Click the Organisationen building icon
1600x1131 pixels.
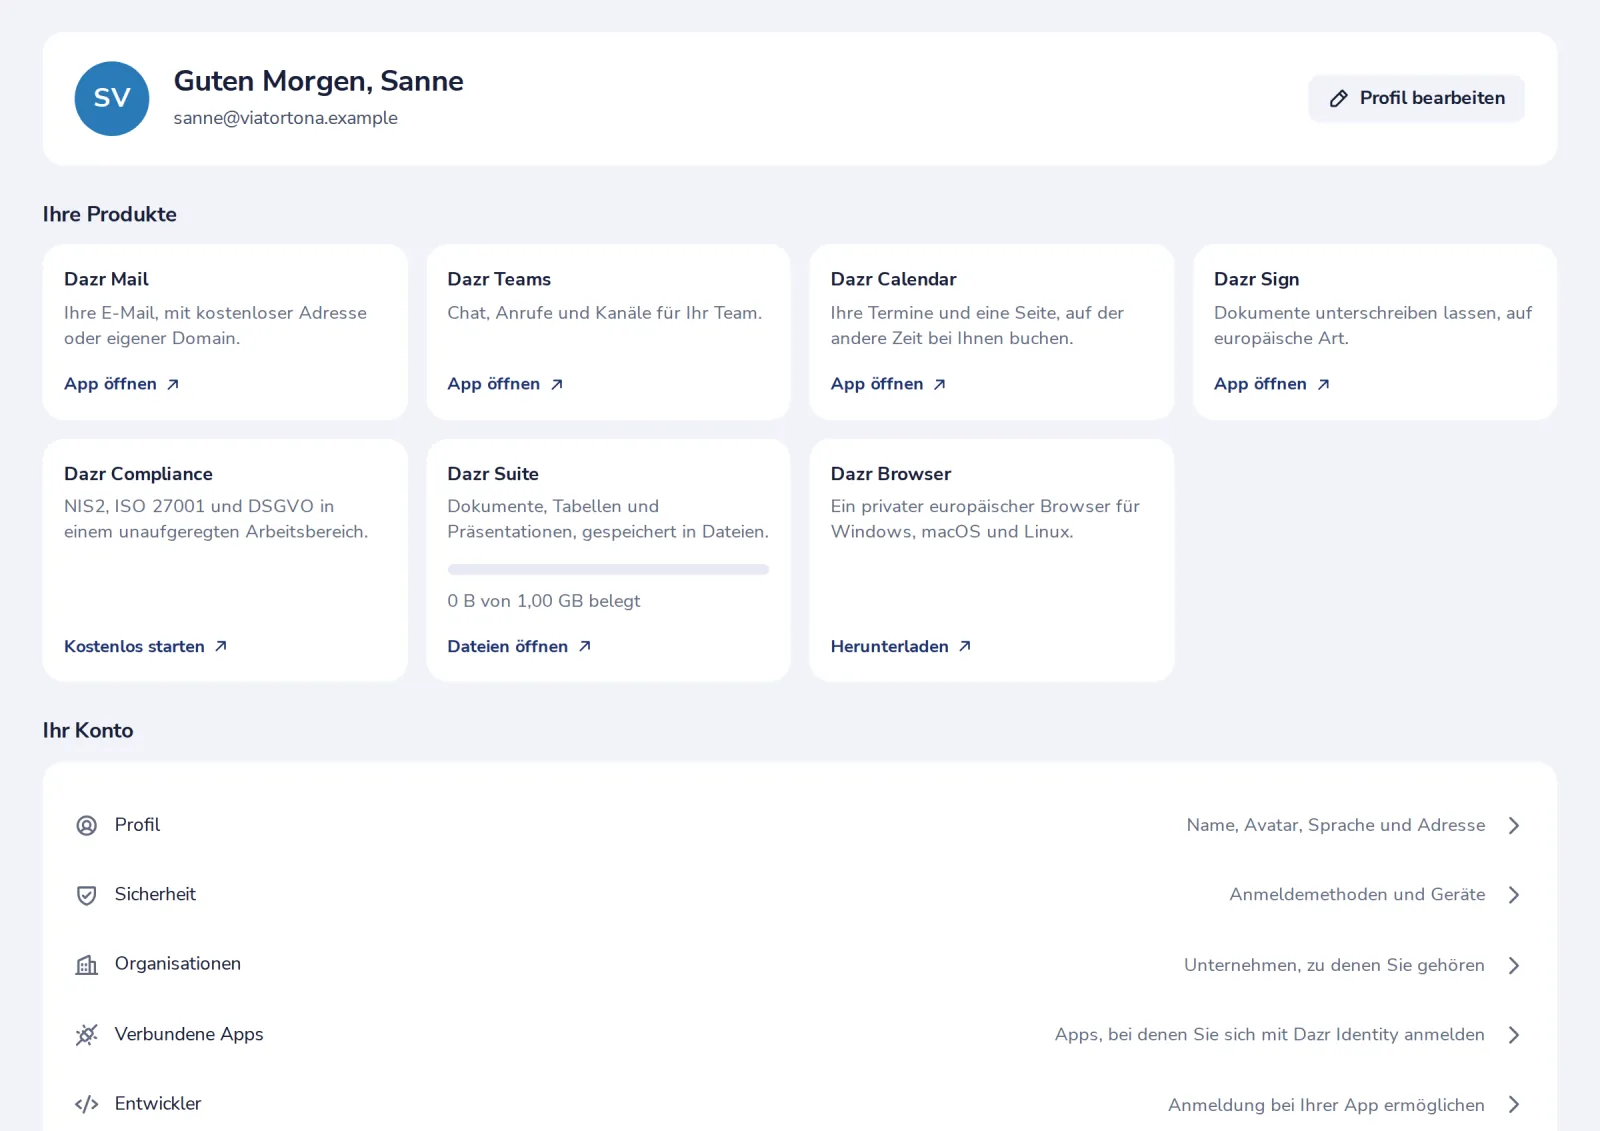pos(87,965)
